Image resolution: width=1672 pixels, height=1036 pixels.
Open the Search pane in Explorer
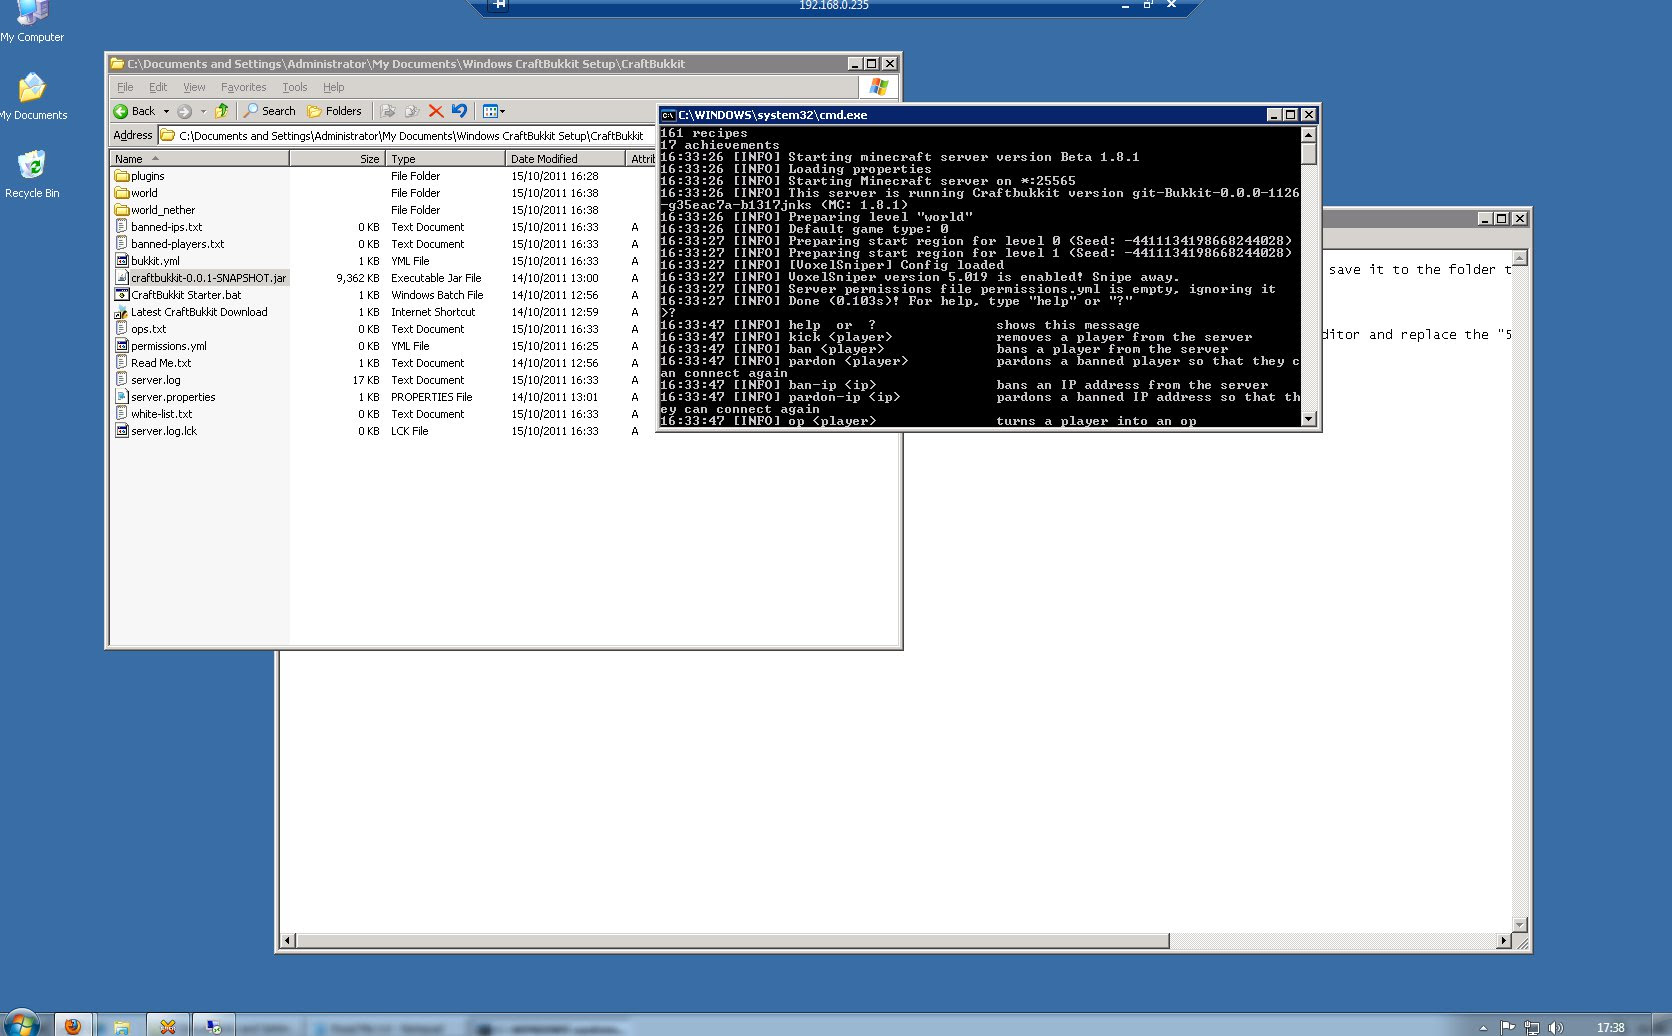269,111
